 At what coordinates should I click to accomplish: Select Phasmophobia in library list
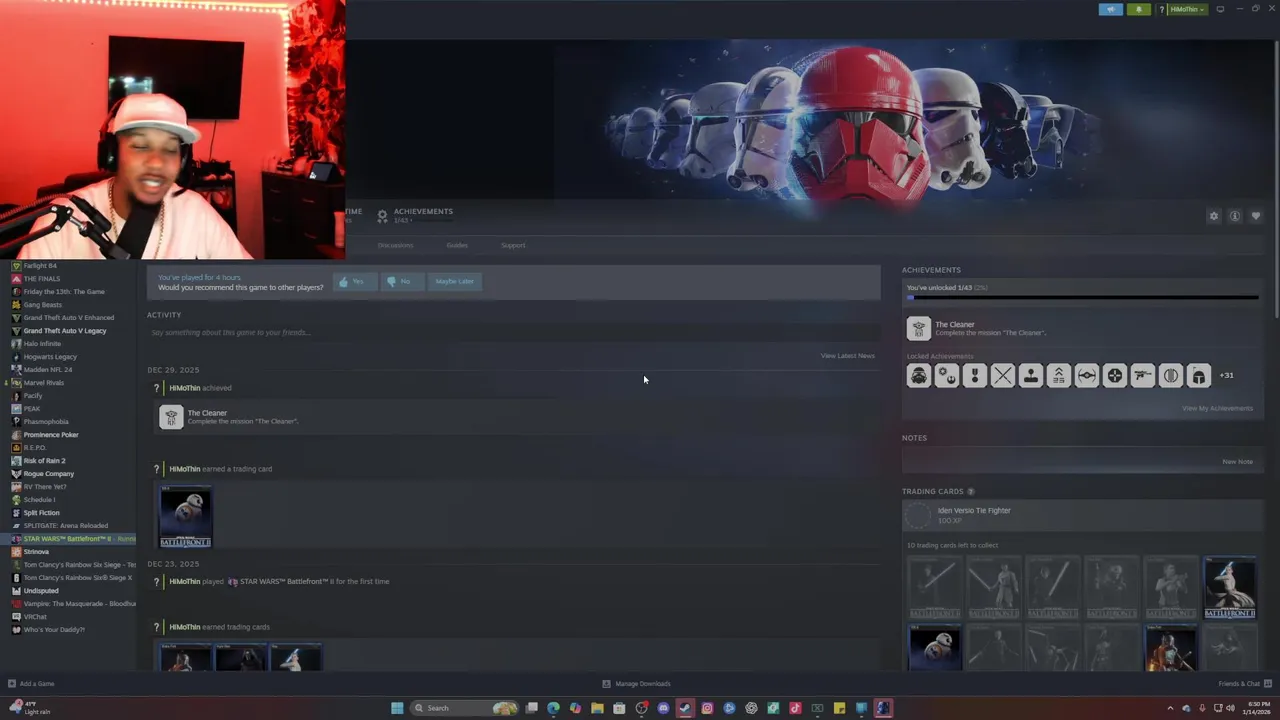(x=46, y=422)
